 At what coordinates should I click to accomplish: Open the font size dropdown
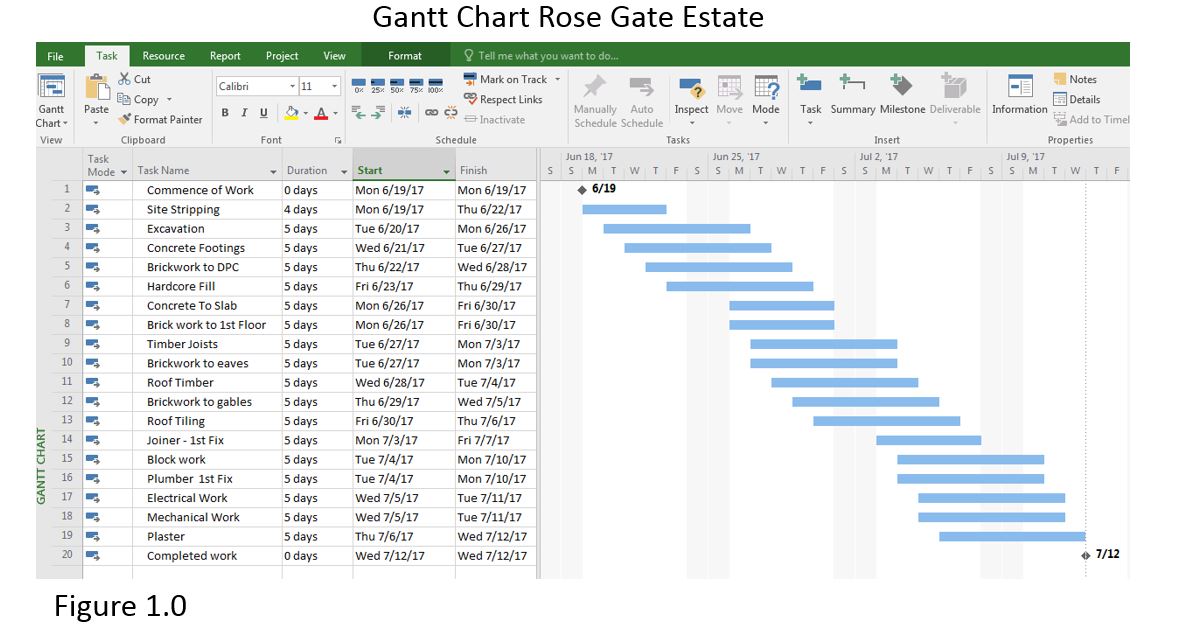point(334,86)
